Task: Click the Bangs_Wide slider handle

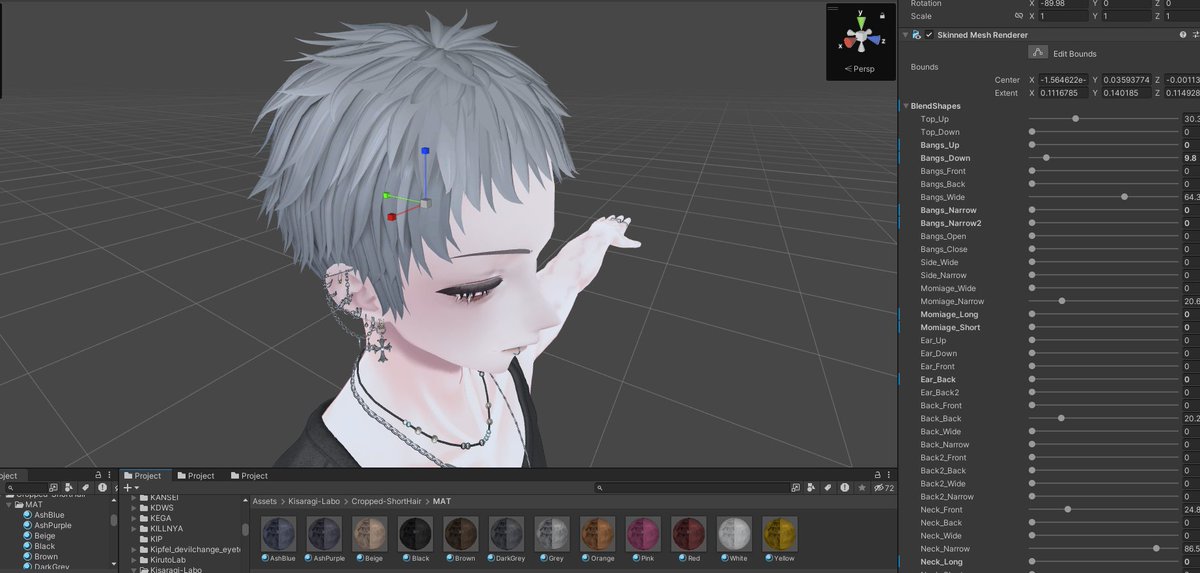Action: click(x=1124, y=197)
